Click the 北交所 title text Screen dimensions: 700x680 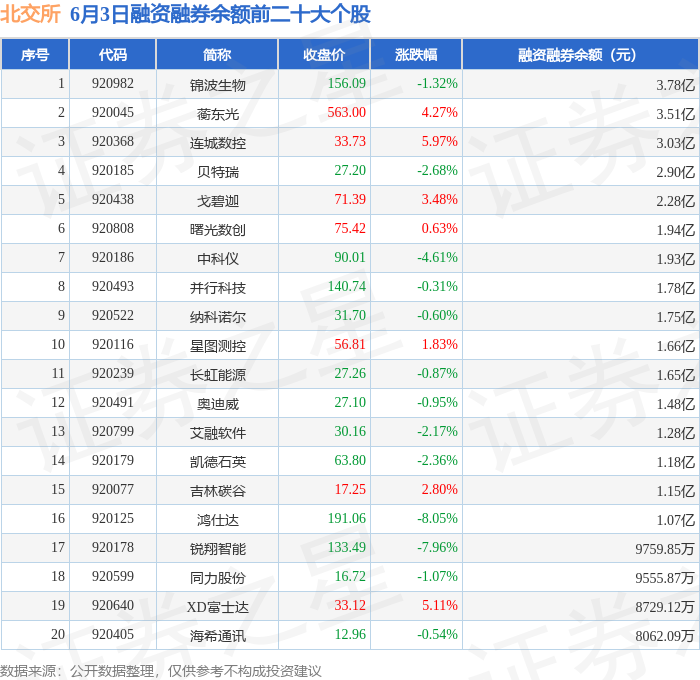pyautogui.click(x=30, y=14)
